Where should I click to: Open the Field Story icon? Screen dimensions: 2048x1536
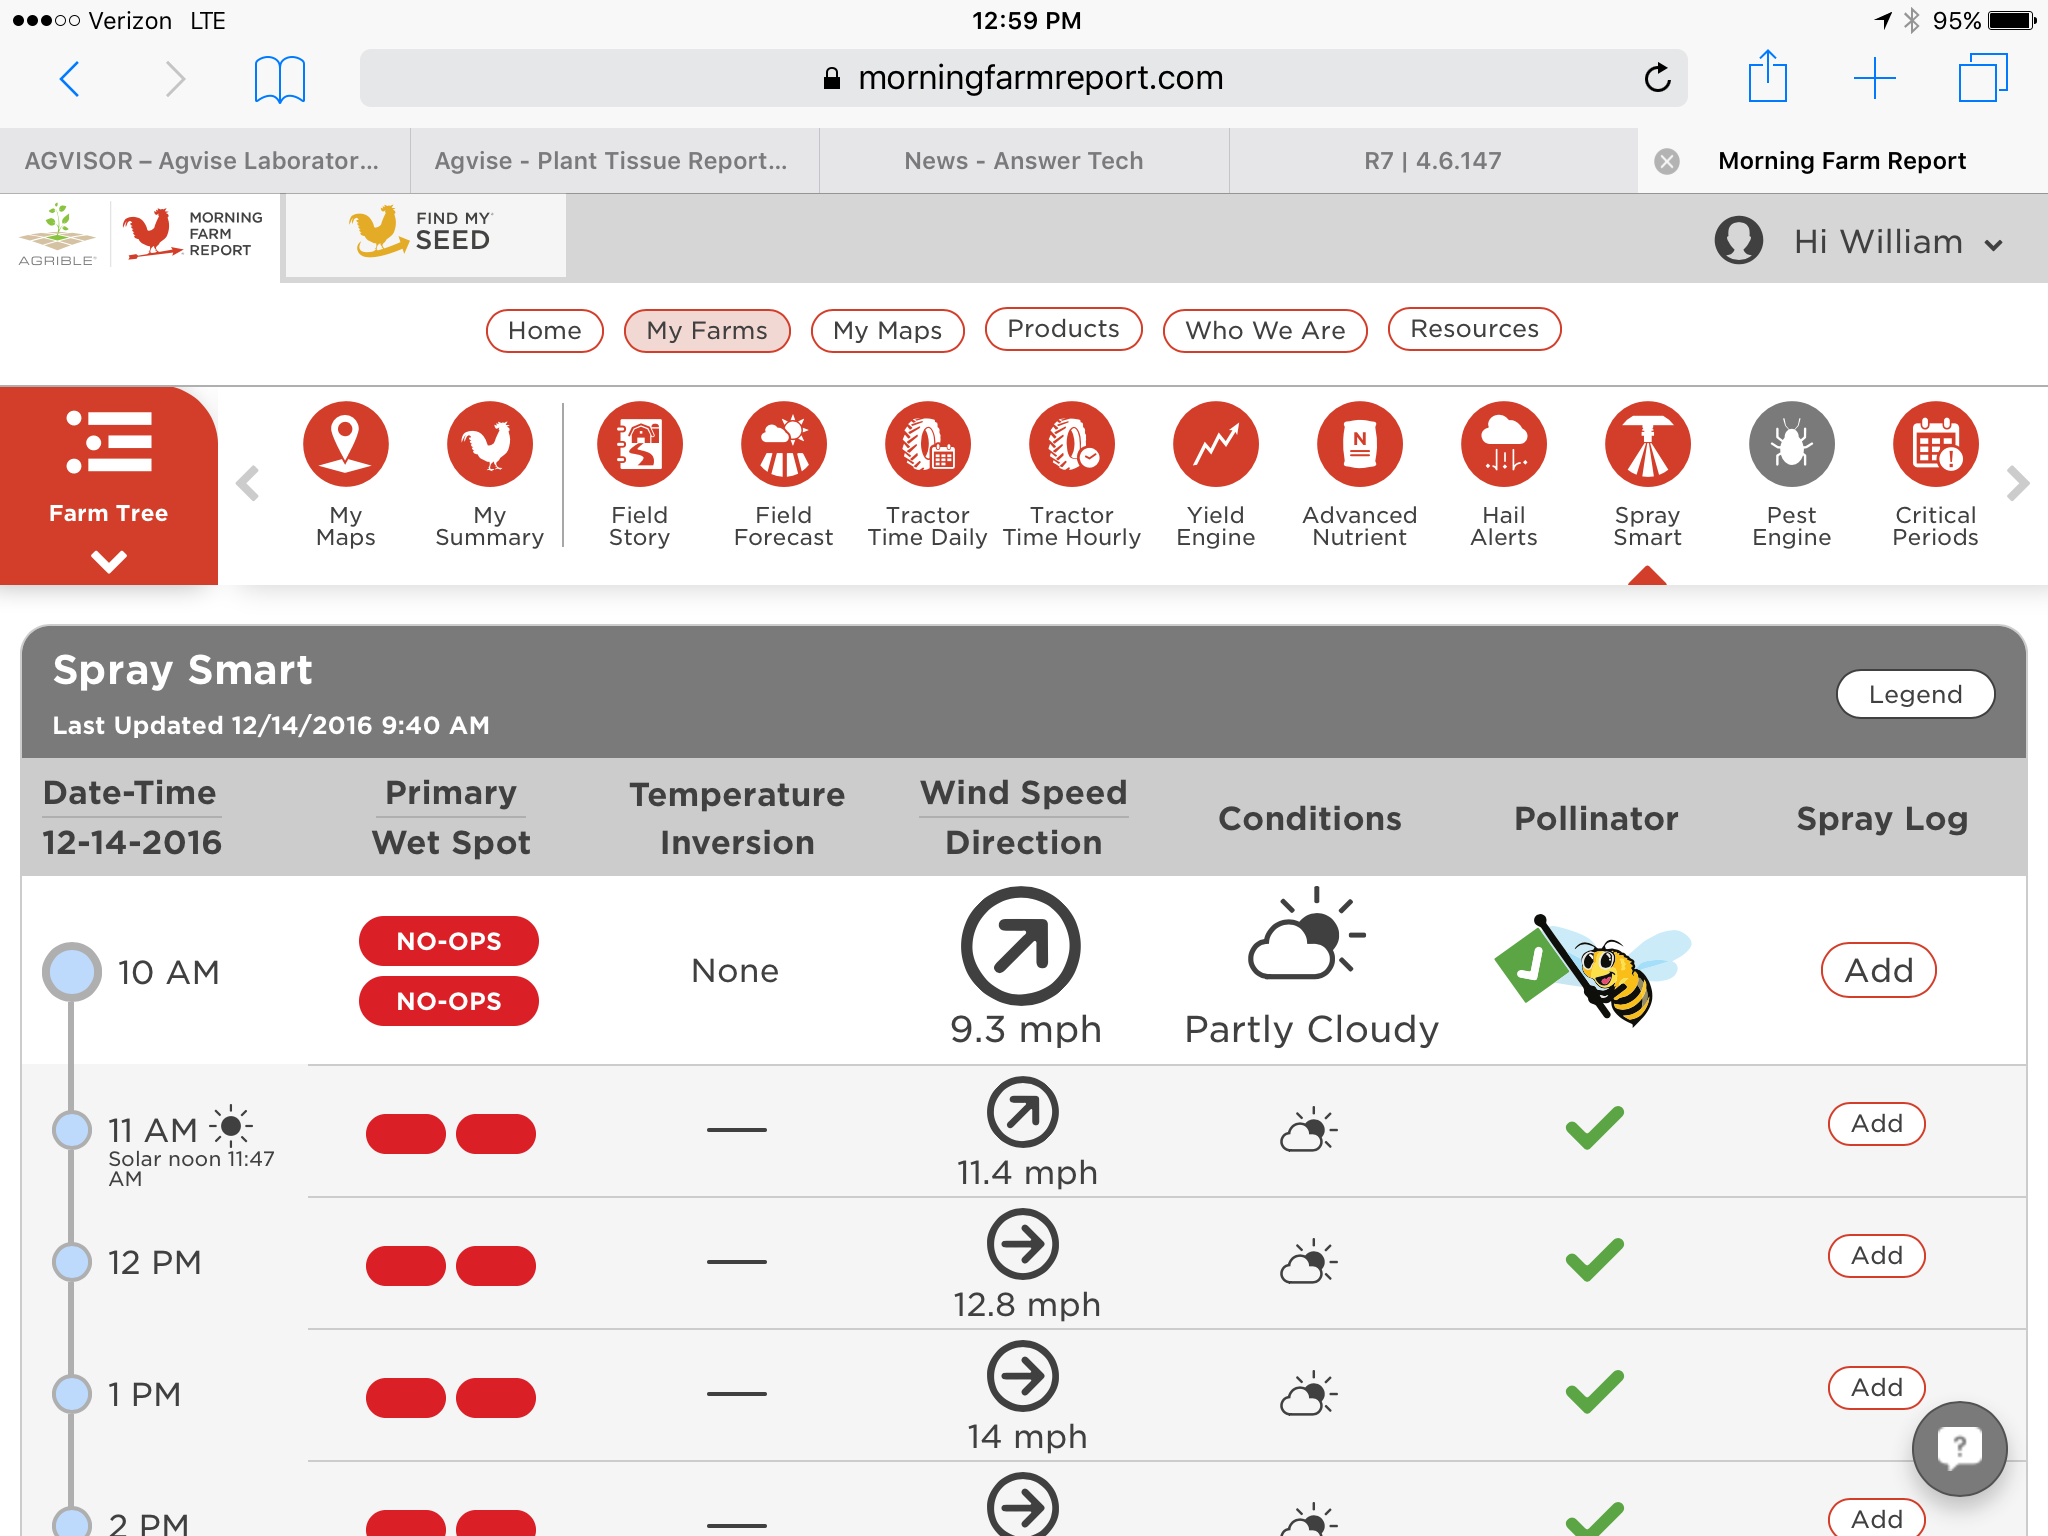click(x=639, y=445)
